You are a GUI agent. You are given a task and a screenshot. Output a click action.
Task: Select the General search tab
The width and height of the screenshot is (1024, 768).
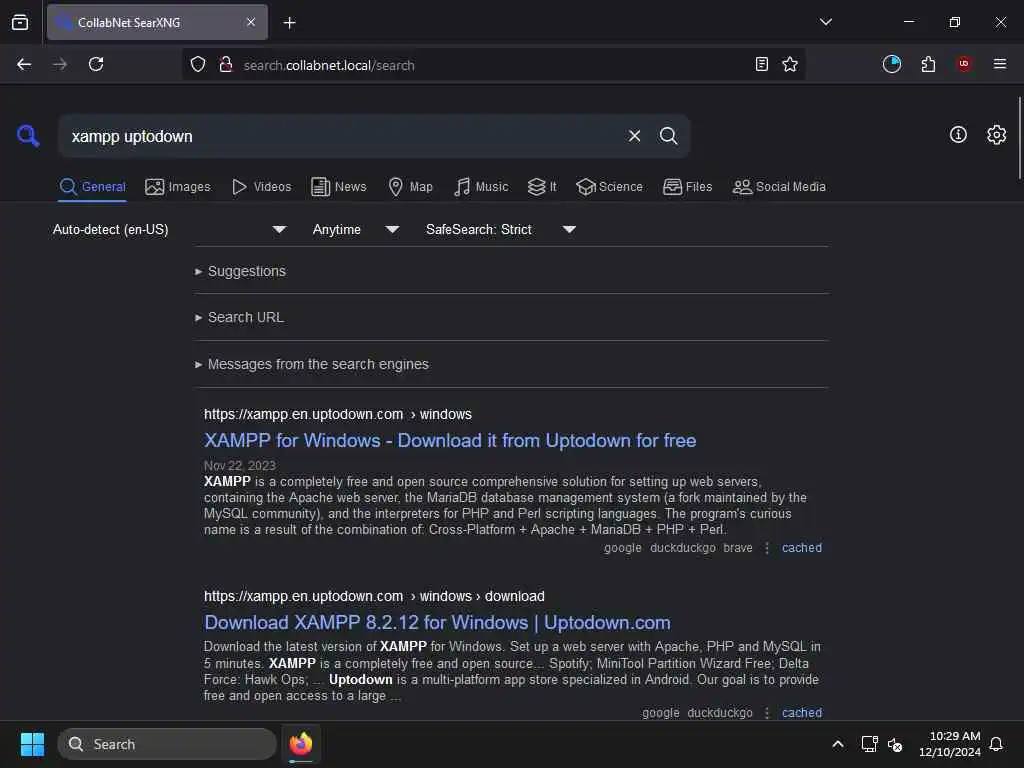pyautogui.click(x=92, y=187)
